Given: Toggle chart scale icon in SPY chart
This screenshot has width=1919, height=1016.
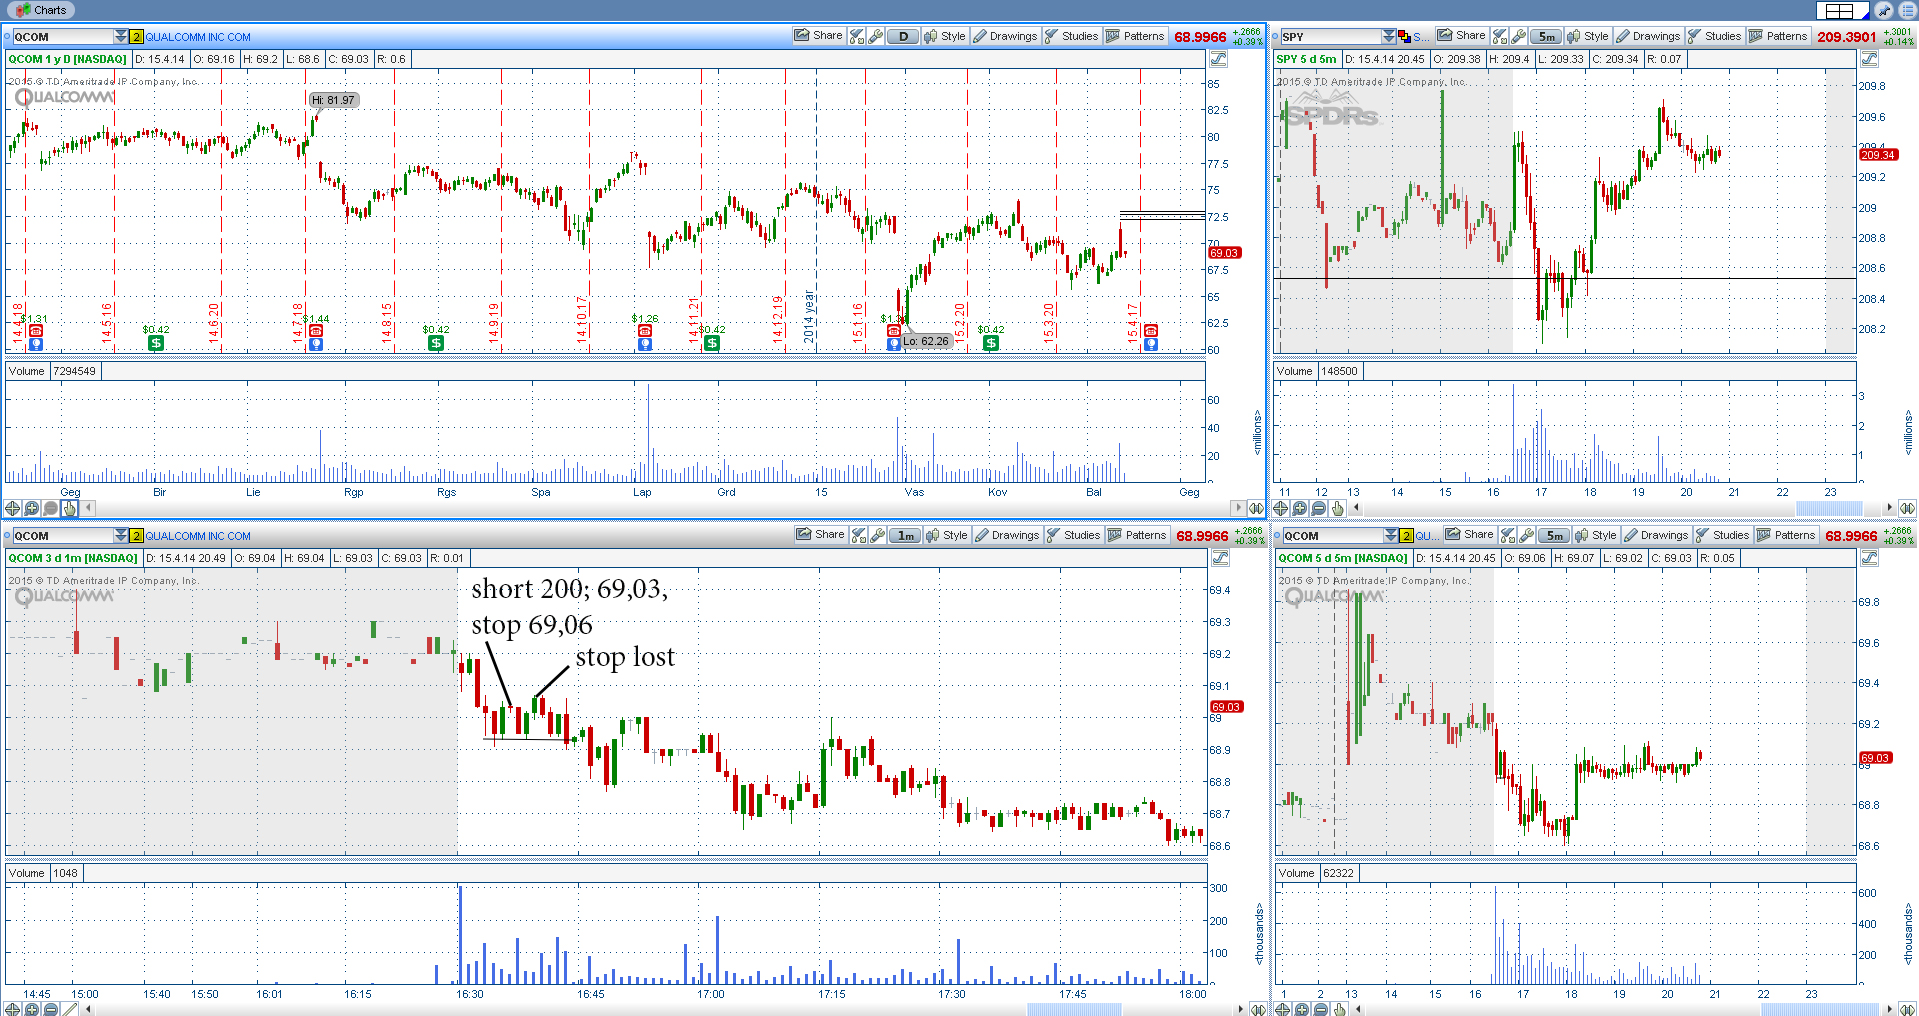Looking at the screenshot, I should (x=1869, y=59).
